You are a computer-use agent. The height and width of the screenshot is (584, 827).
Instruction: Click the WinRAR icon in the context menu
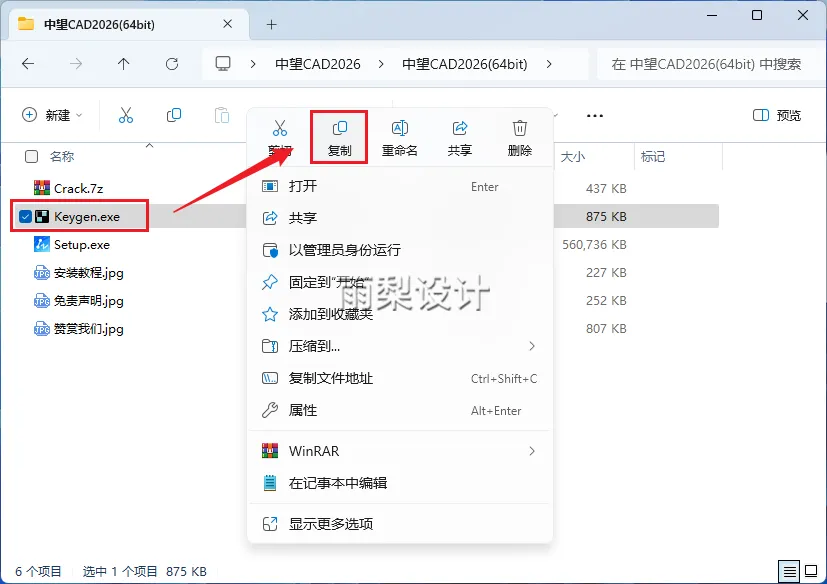270,451
